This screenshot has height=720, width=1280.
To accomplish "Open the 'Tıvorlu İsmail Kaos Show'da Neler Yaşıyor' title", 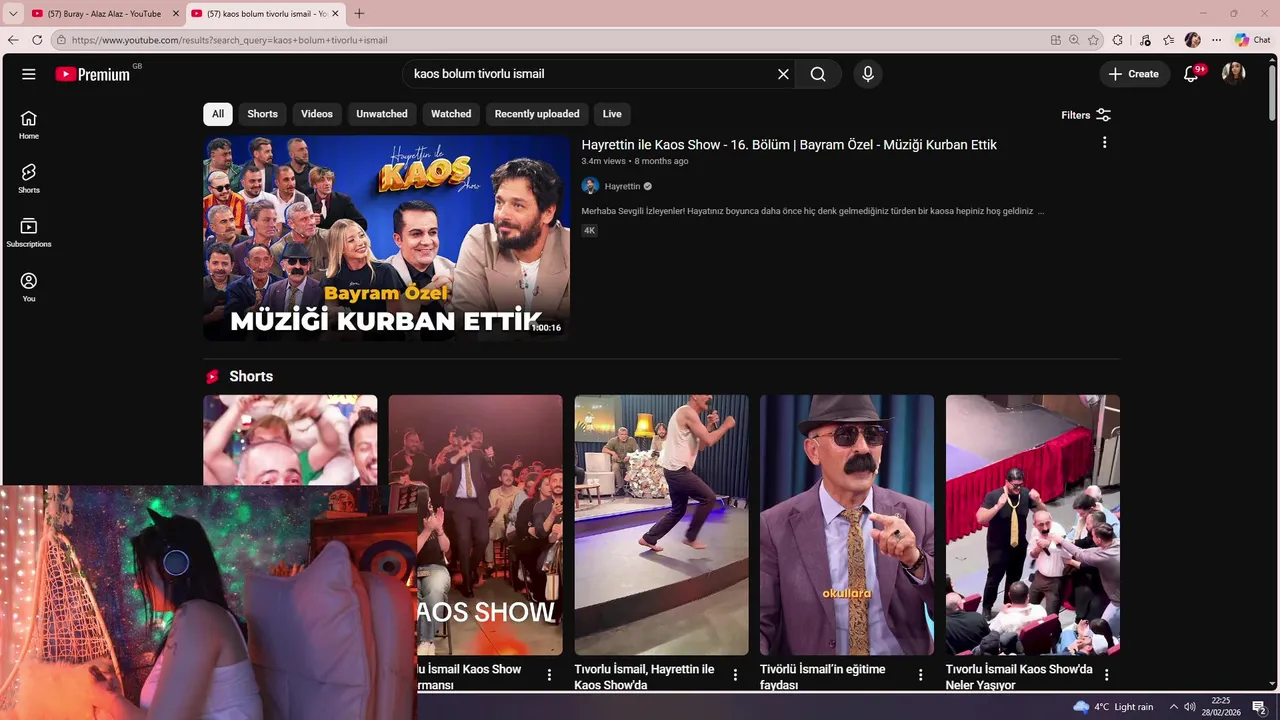I will click(1019, 677).
